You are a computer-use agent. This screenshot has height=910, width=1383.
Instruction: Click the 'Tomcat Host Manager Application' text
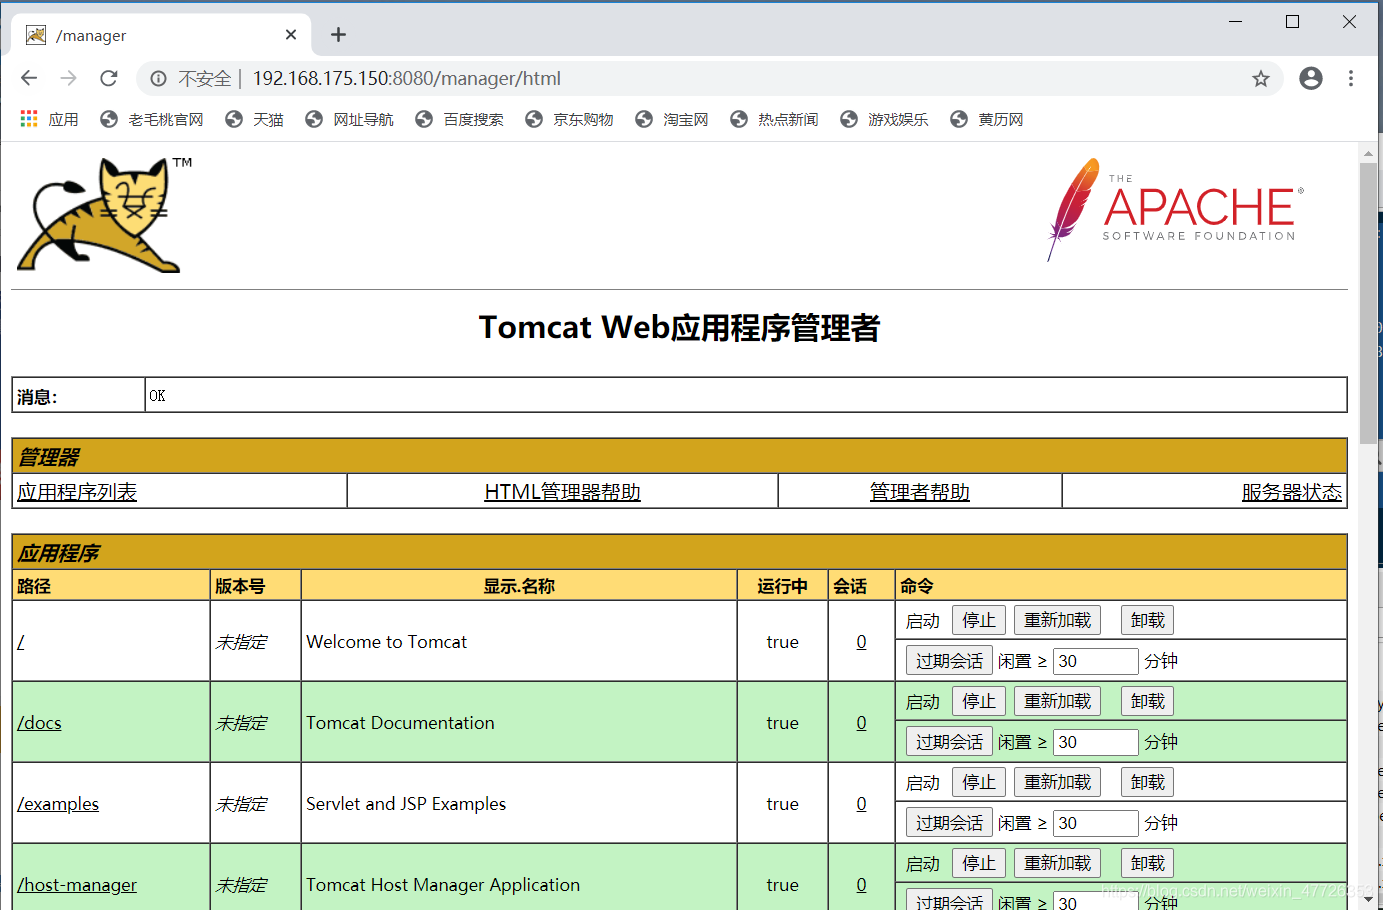tap(443, 885)
